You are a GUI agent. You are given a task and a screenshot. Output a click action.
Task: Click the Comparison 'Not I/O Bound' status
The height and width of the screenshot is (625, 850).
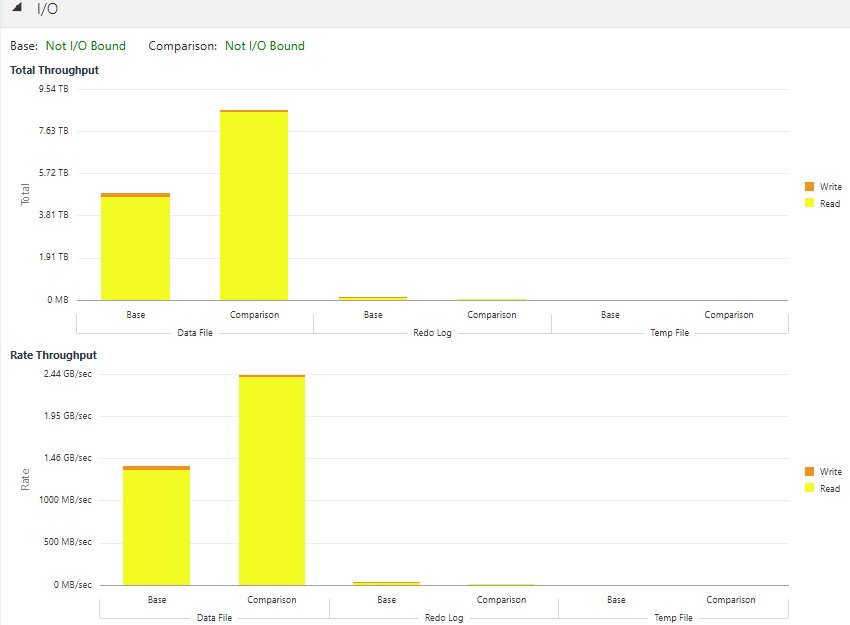[265, 46]
